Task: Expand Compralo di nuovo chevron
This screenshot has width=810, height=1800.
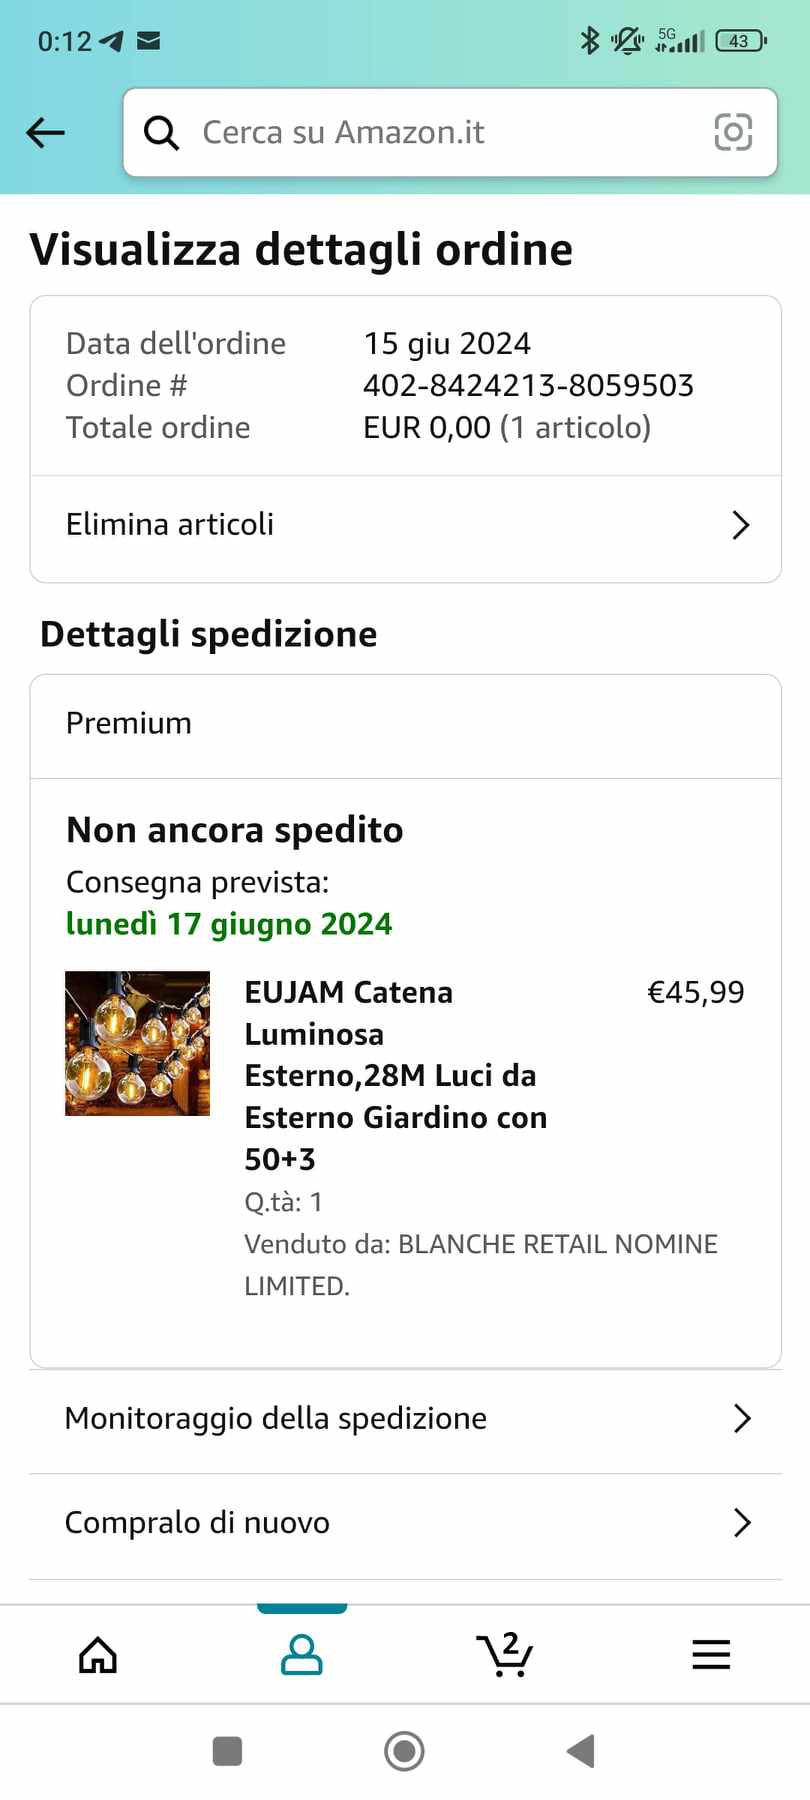Action: (x=741, y=1522)
